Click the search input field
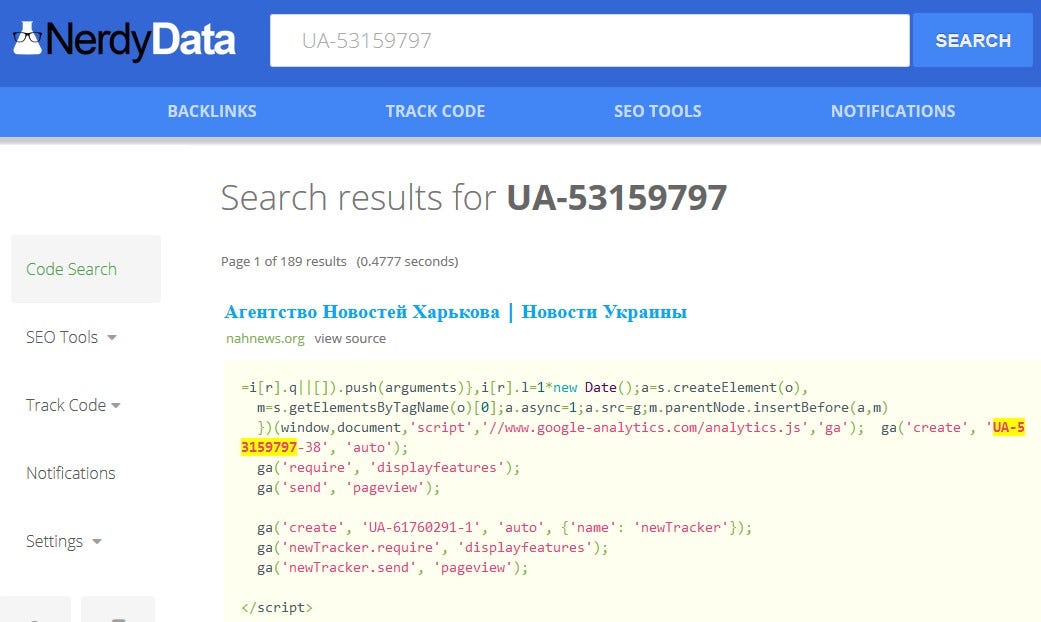 (590, 40)
